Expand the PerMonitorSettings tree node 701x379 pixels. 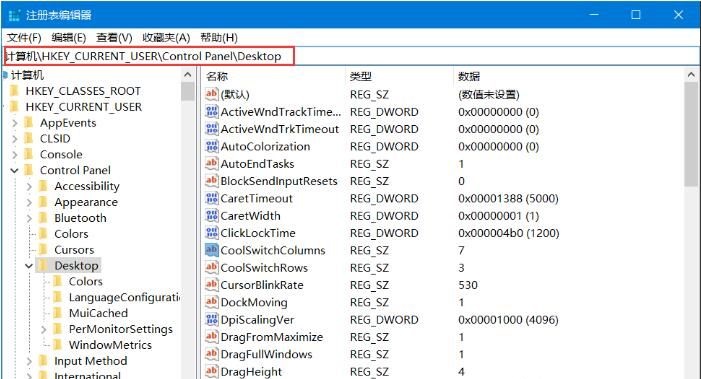point(43,329)
